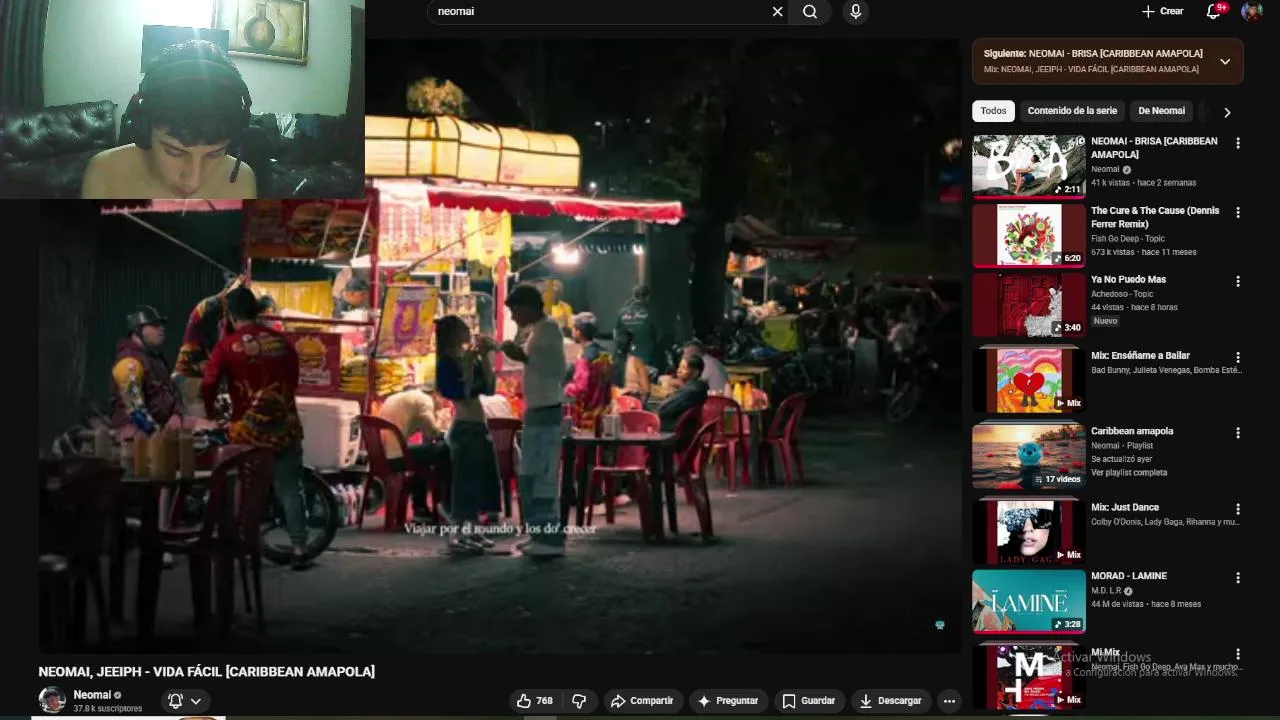Screen dimensions: 1280x720
Task: Click the Descargar button
Action: pos(890,701)
